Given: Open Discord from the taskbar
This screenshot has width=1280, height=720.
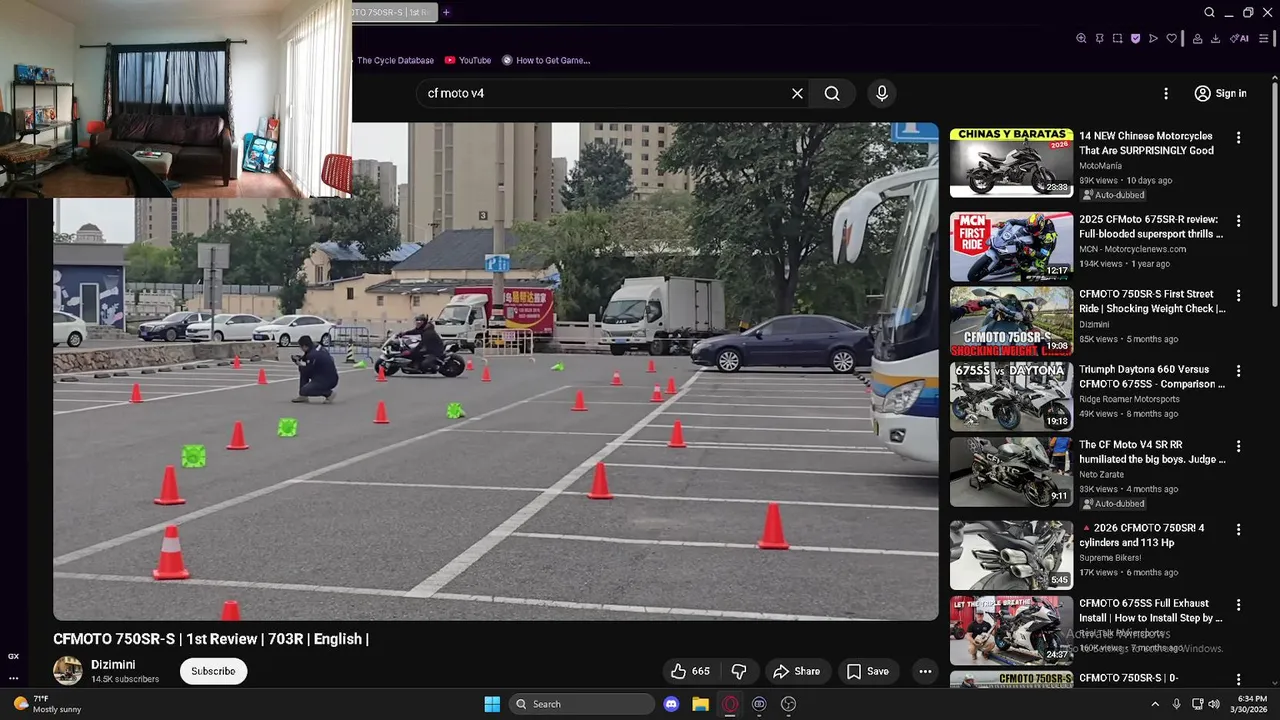Looking at the screenshot, I should (671, 704).
